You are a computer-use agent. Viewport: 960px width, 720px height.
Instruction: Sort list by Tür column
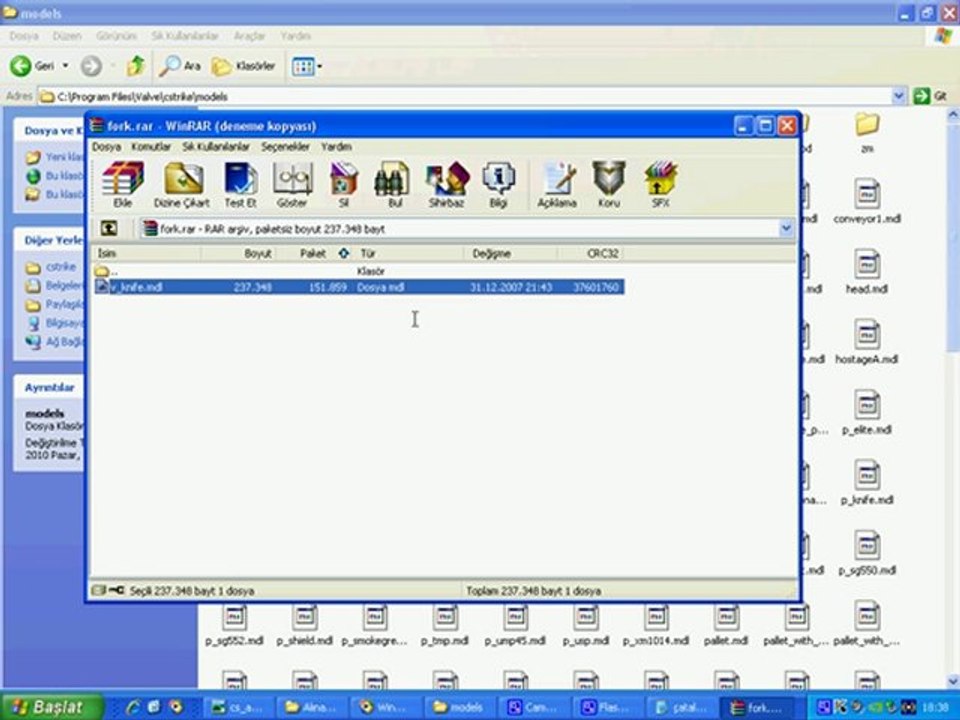coord(409,253)
